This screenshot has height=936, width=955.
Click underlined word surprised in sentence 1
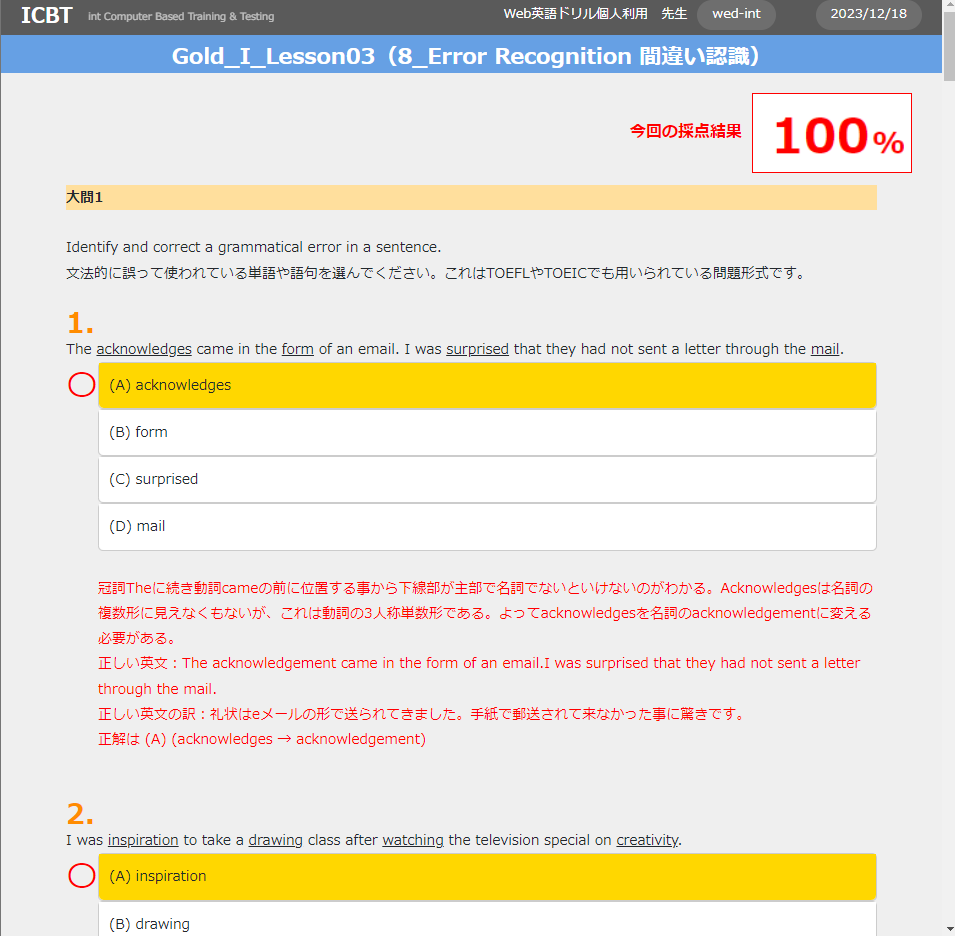(x=477, y=349)
